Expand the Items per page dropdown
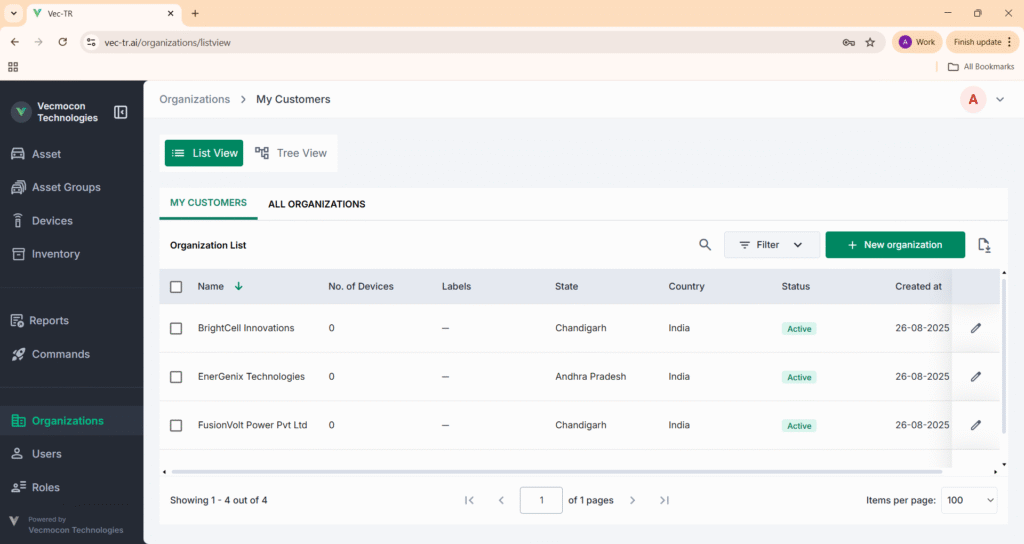Viewport: 1024px width, 544px height. [x=969, y=500]
